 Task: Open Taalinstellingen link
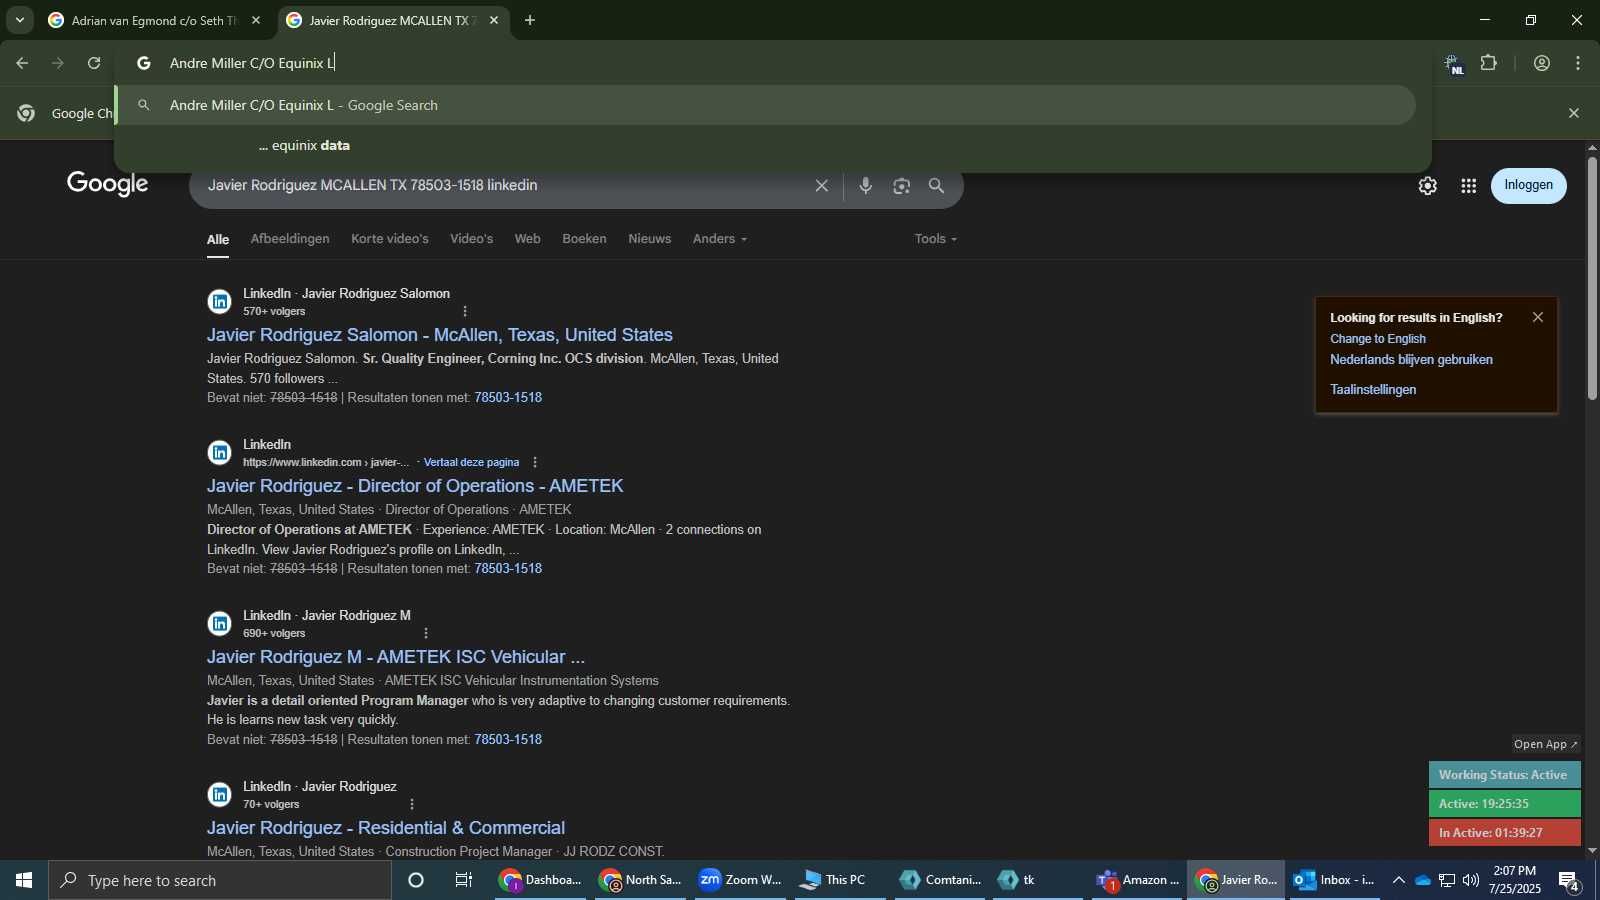pyautogui.click(x=1373, y=389)
